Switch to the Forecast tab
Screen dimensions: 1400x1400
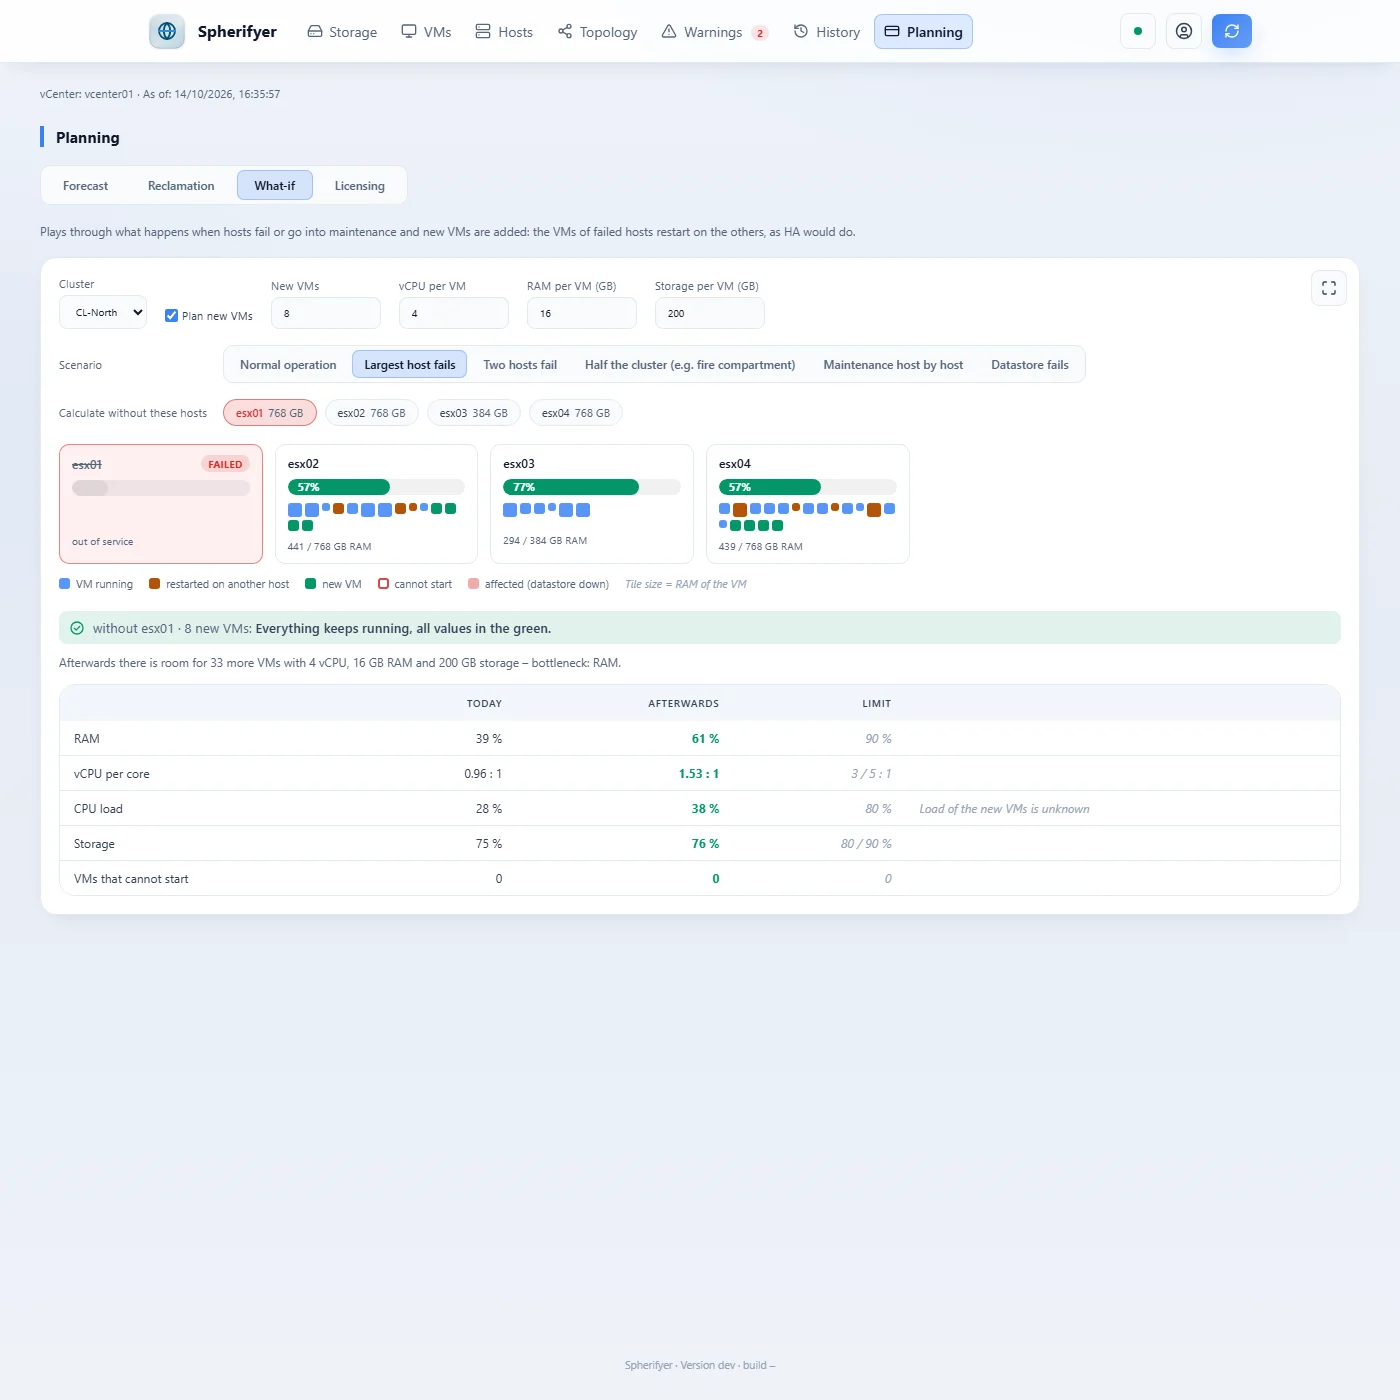click(85, 186)
